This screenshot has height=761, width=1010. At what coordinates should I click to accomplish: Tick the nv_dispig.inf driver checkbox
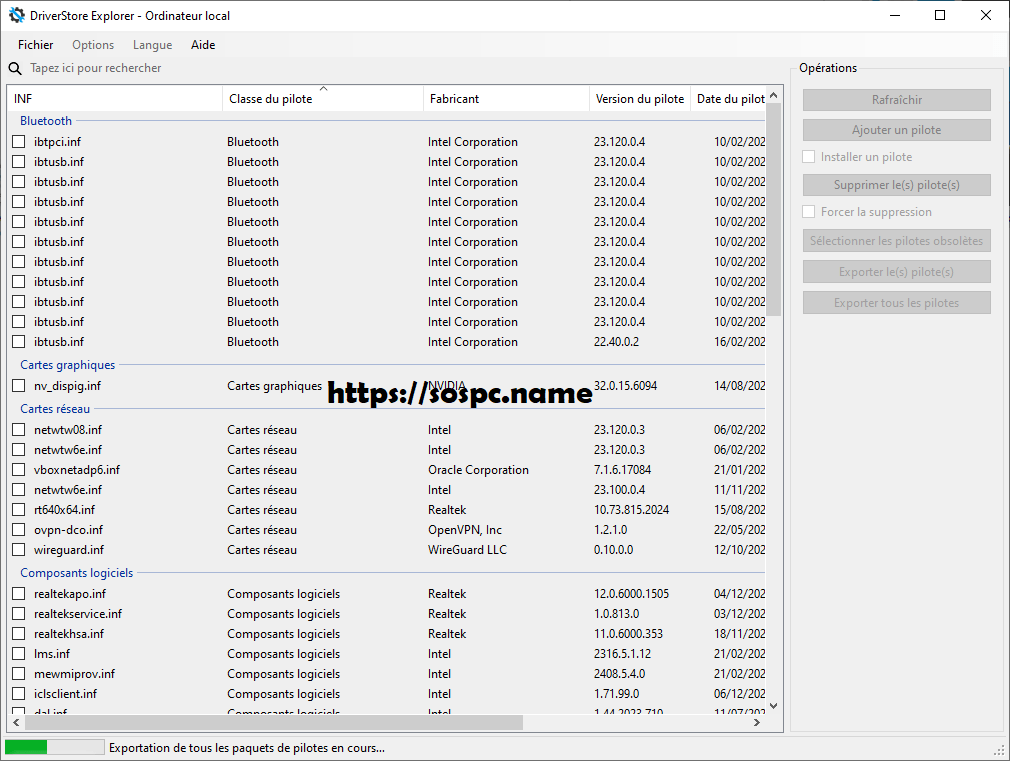coord(19,386)
